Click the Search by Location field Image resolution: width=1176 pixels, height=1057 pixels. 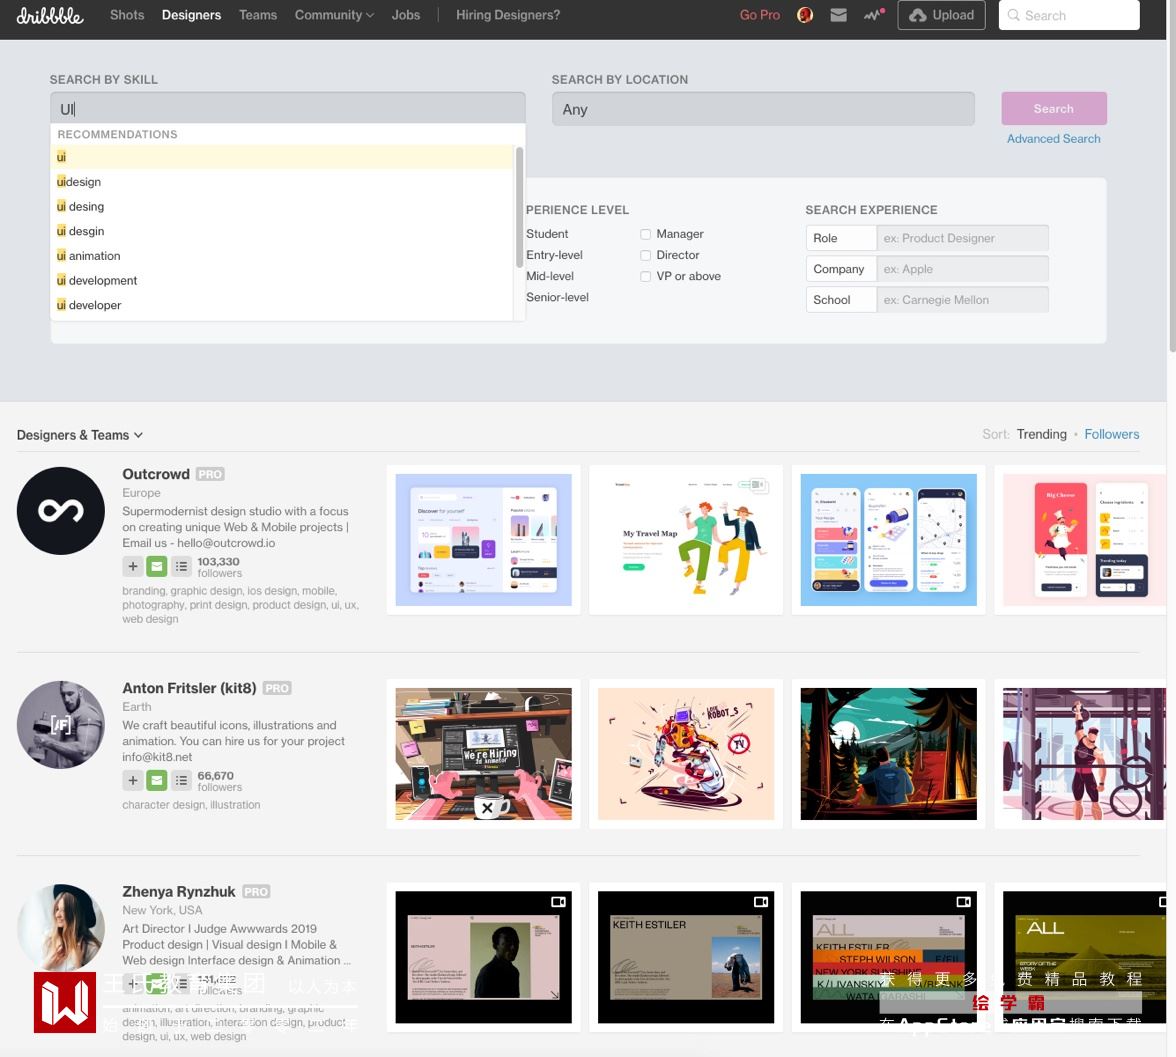(764, 110)
